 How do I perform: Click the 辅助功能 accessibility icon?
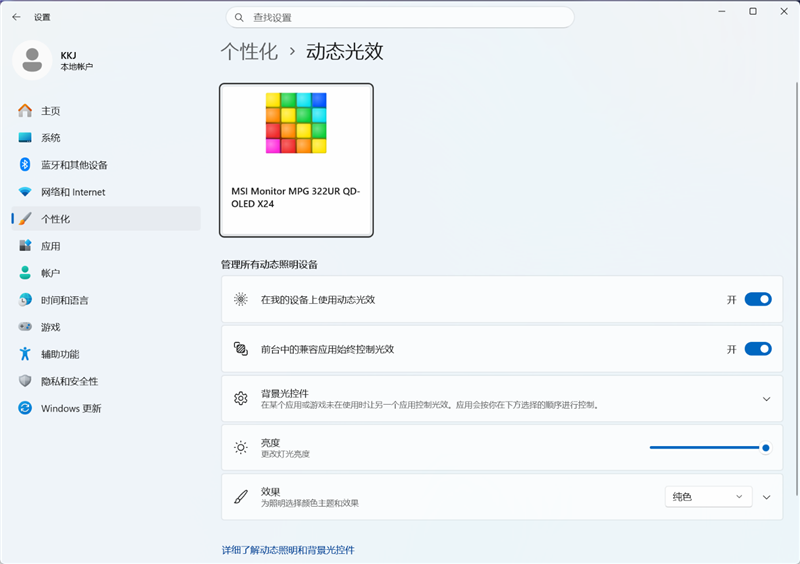tap(25, 354)
